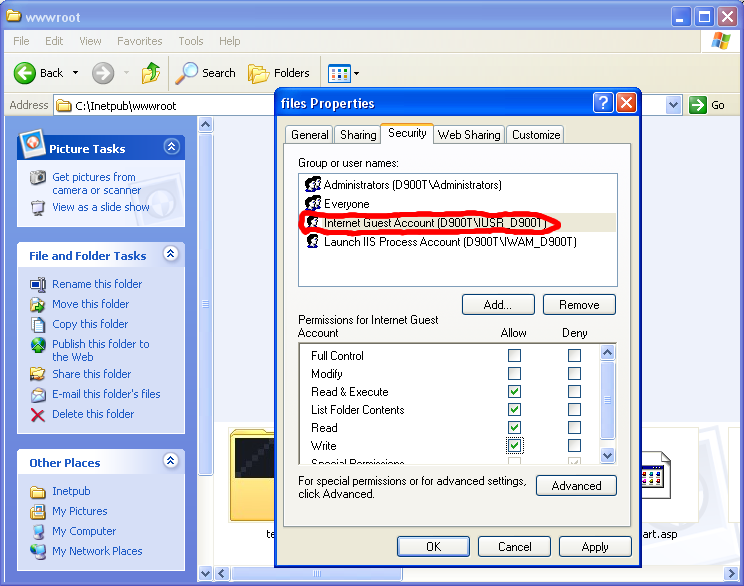Click the Advanced button

pos(576,486)
